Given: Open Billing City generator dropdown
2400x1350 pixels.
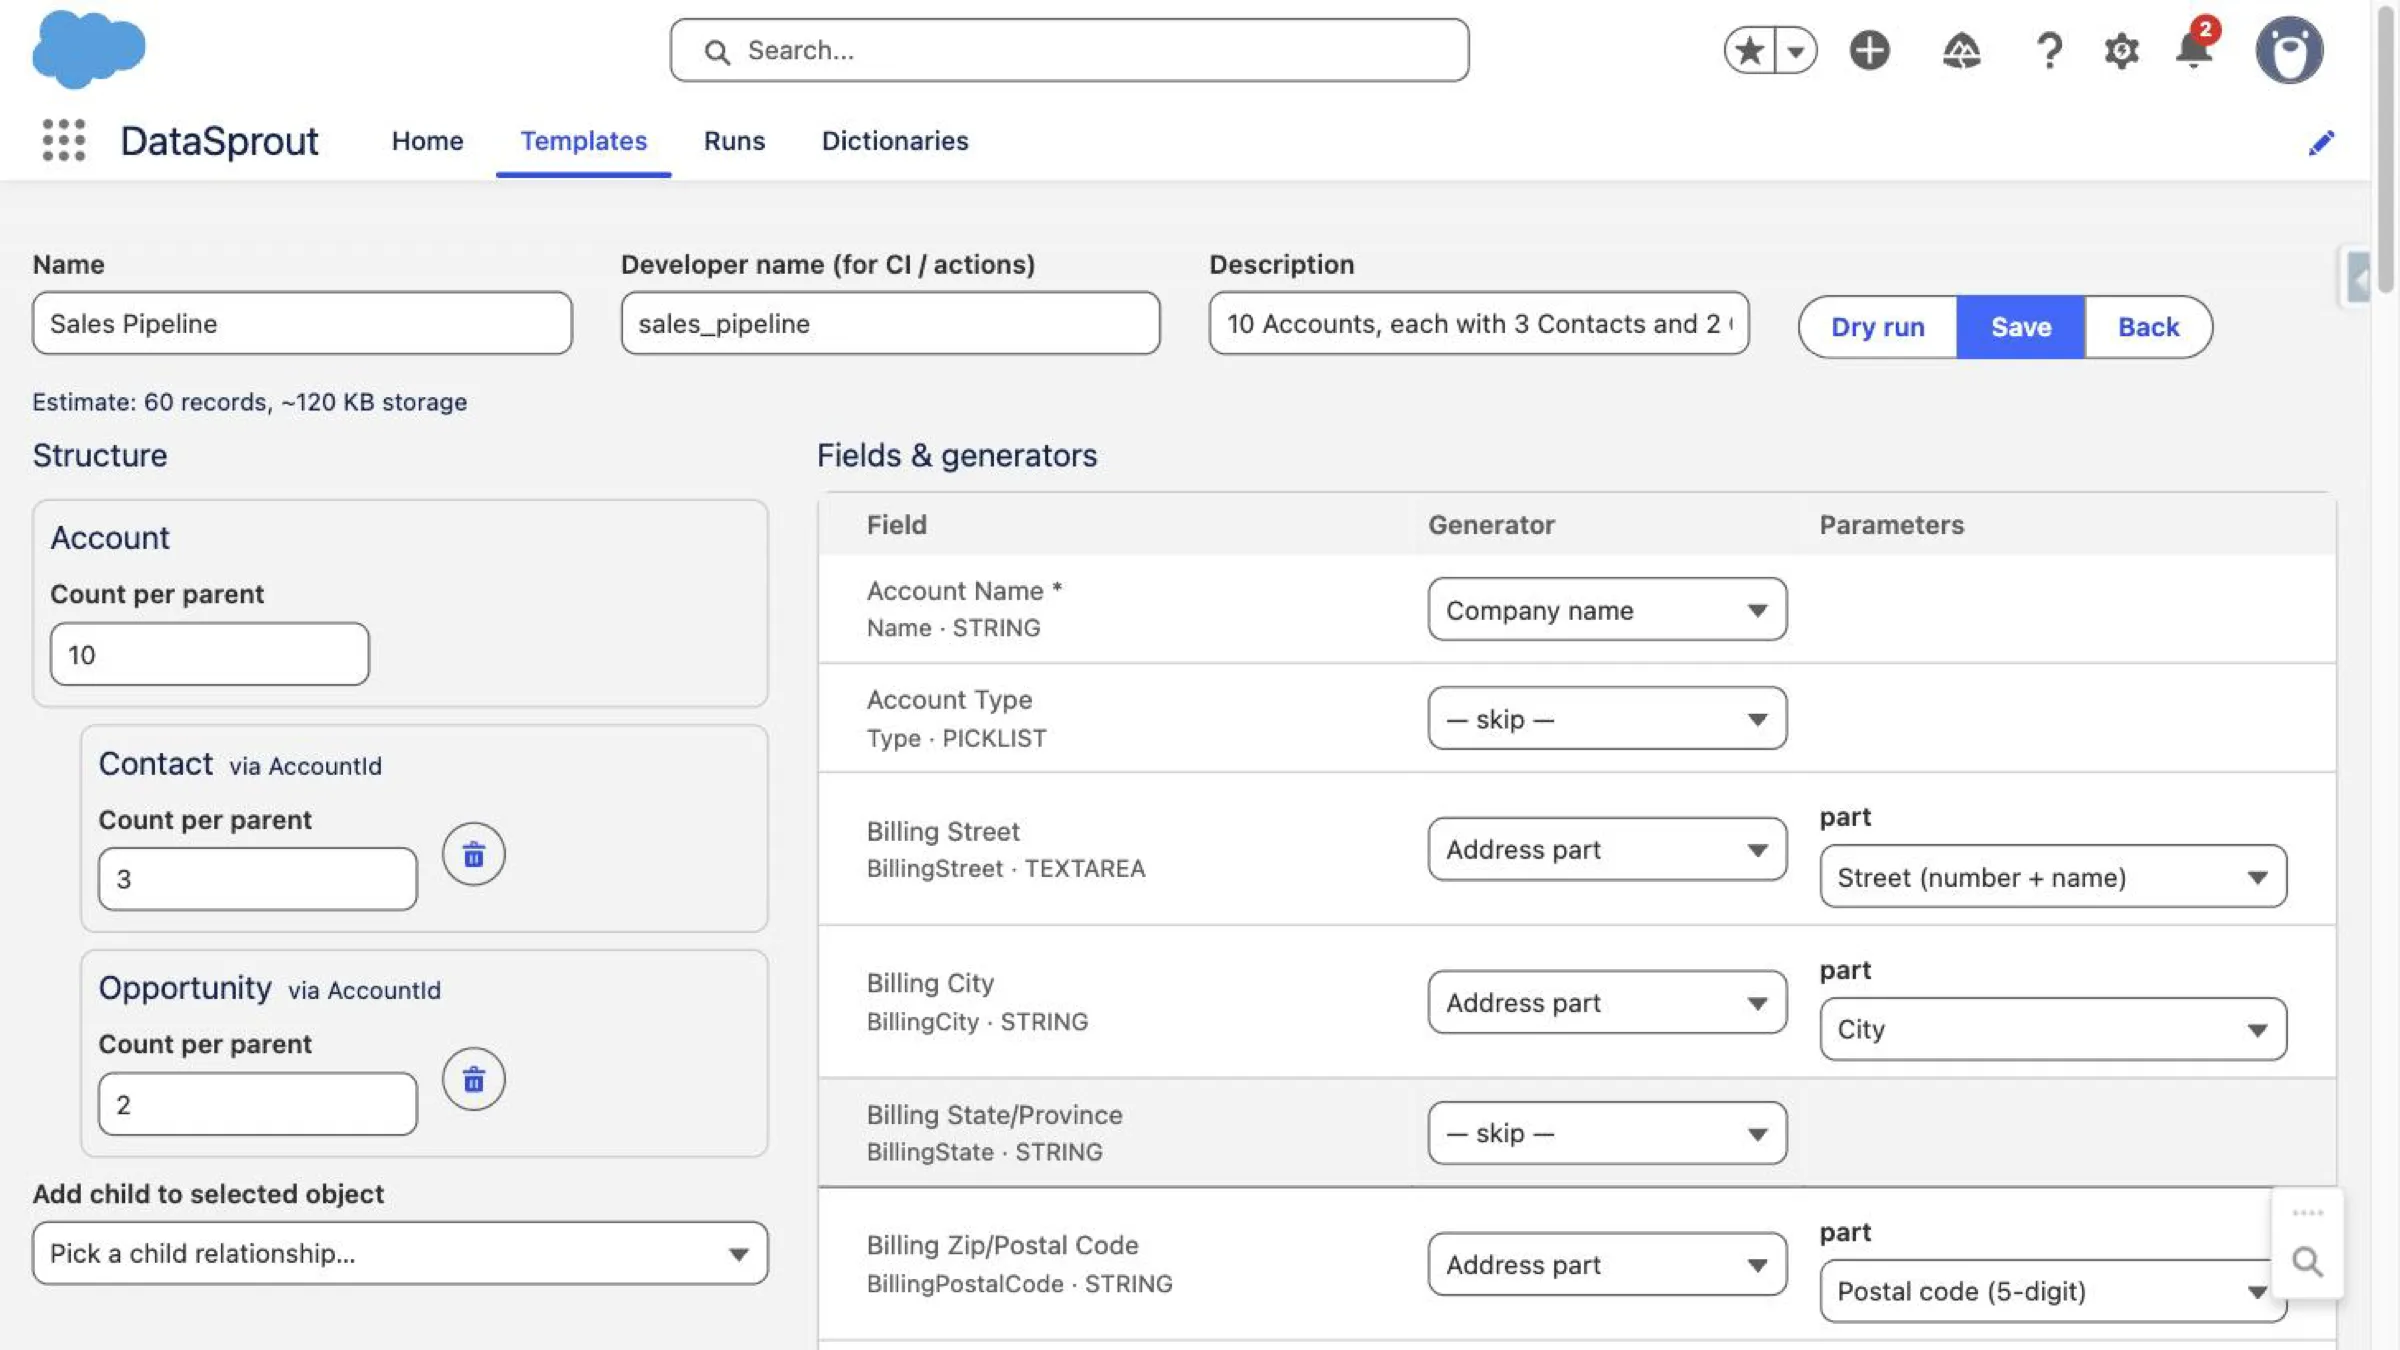Looking at the screenshot, I should [1607, 1002].
